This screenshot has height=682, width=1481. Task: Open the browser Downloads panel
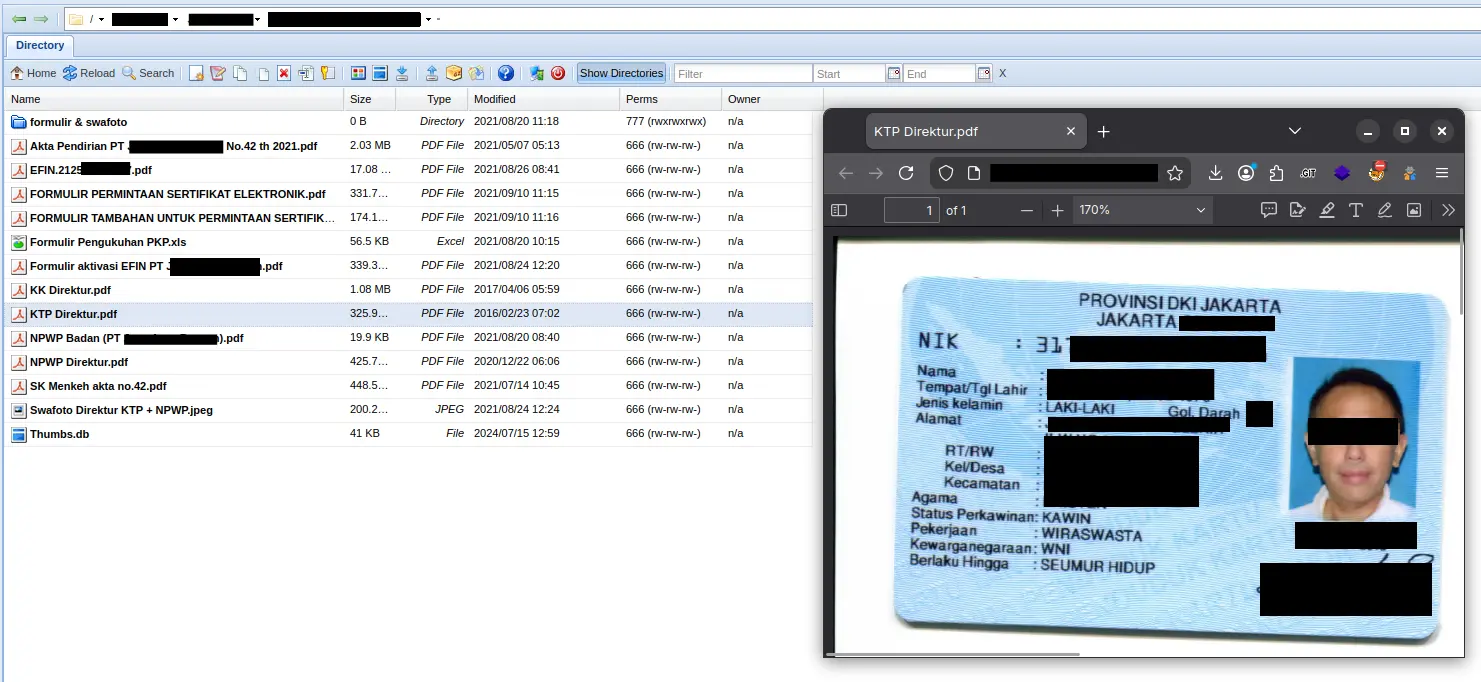tap(1216, 173)
